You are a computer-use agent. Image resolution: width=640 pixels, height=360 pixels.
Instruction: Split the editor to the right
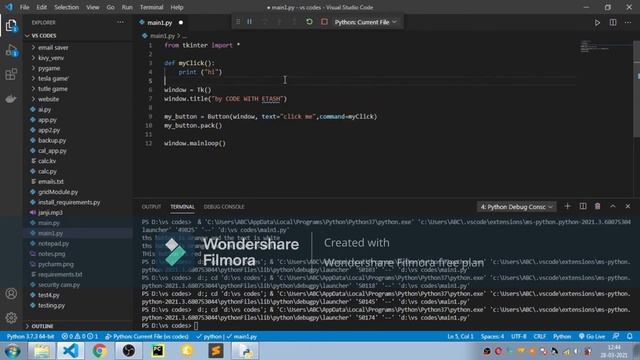613,22
